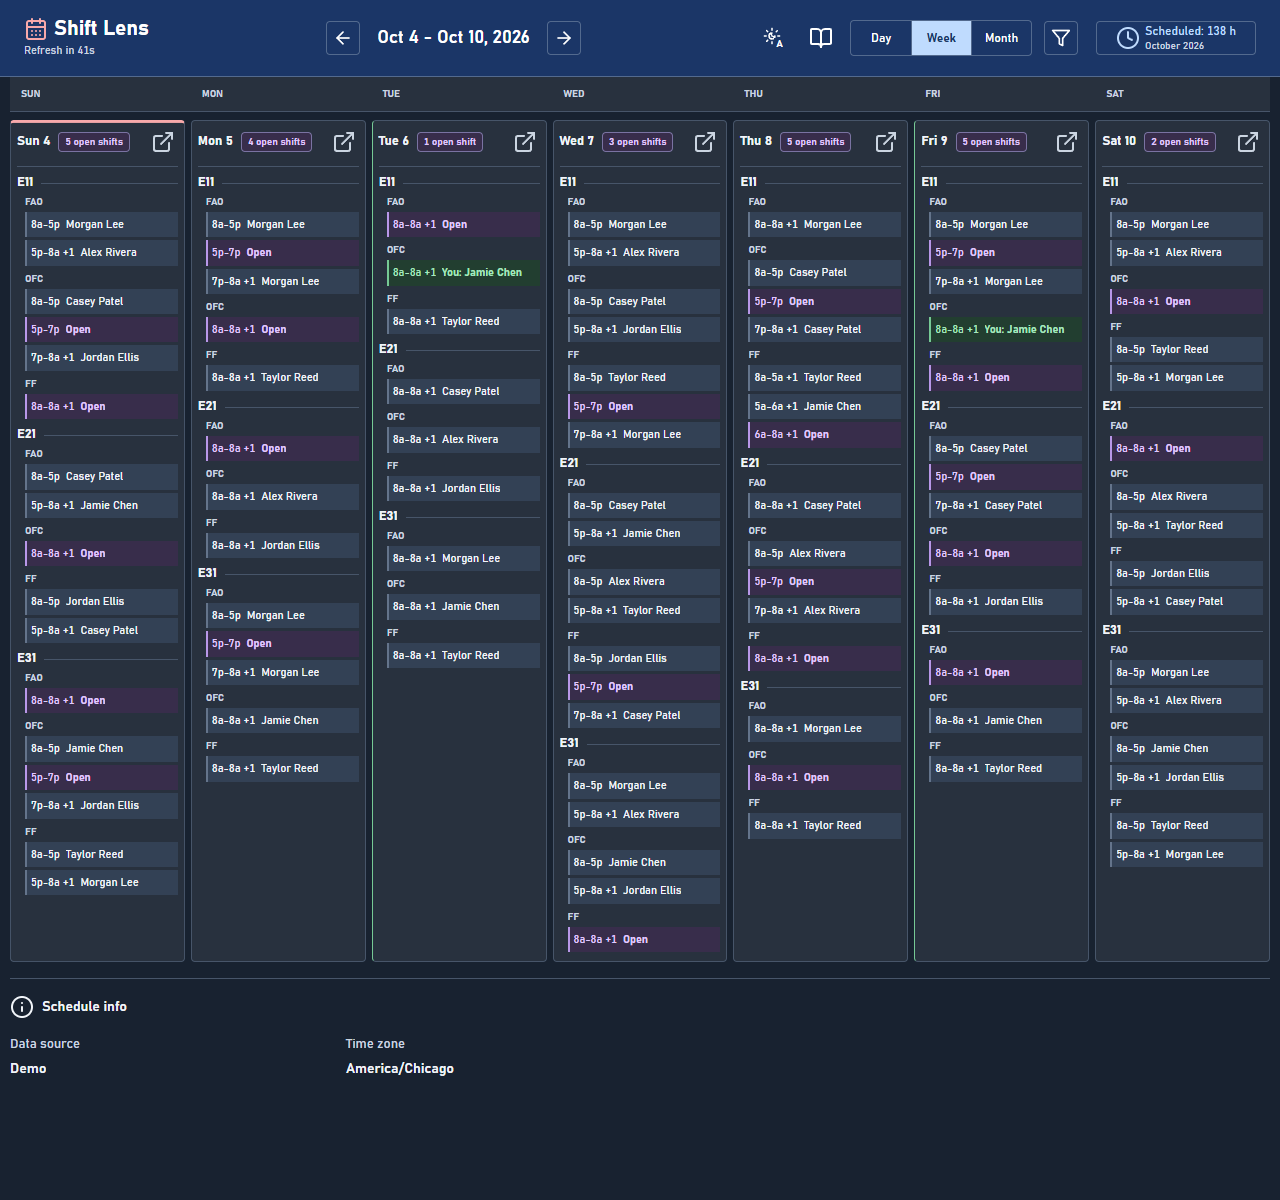Click the THU weekday header
The image size is (1280, 1200).
(753, 94)
